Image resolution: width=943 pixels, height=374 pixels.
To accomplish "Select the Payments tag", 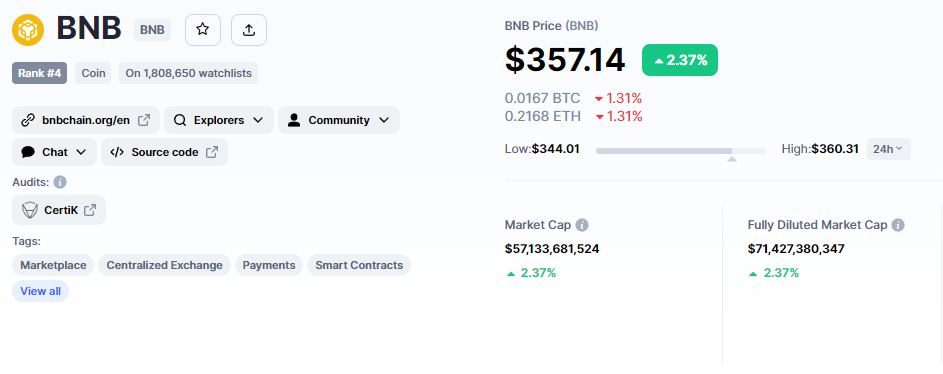I will 269,265.
